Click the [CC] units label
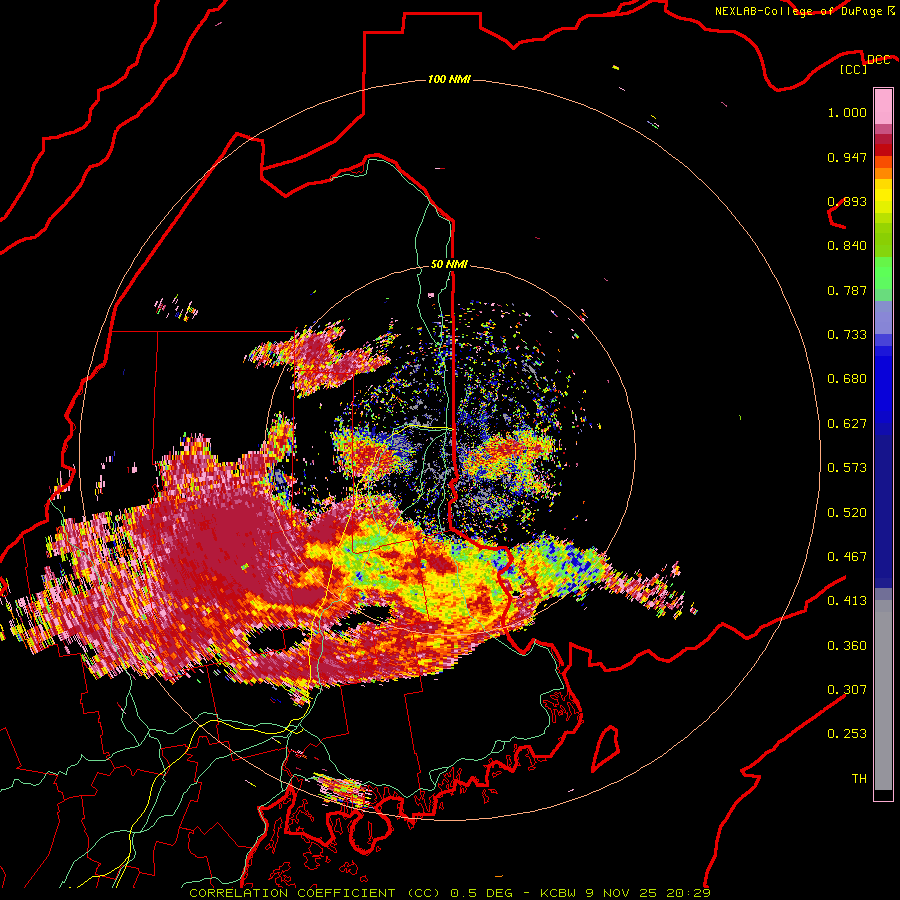The width and height of the screenshot is (900, 900). [854, 69]
